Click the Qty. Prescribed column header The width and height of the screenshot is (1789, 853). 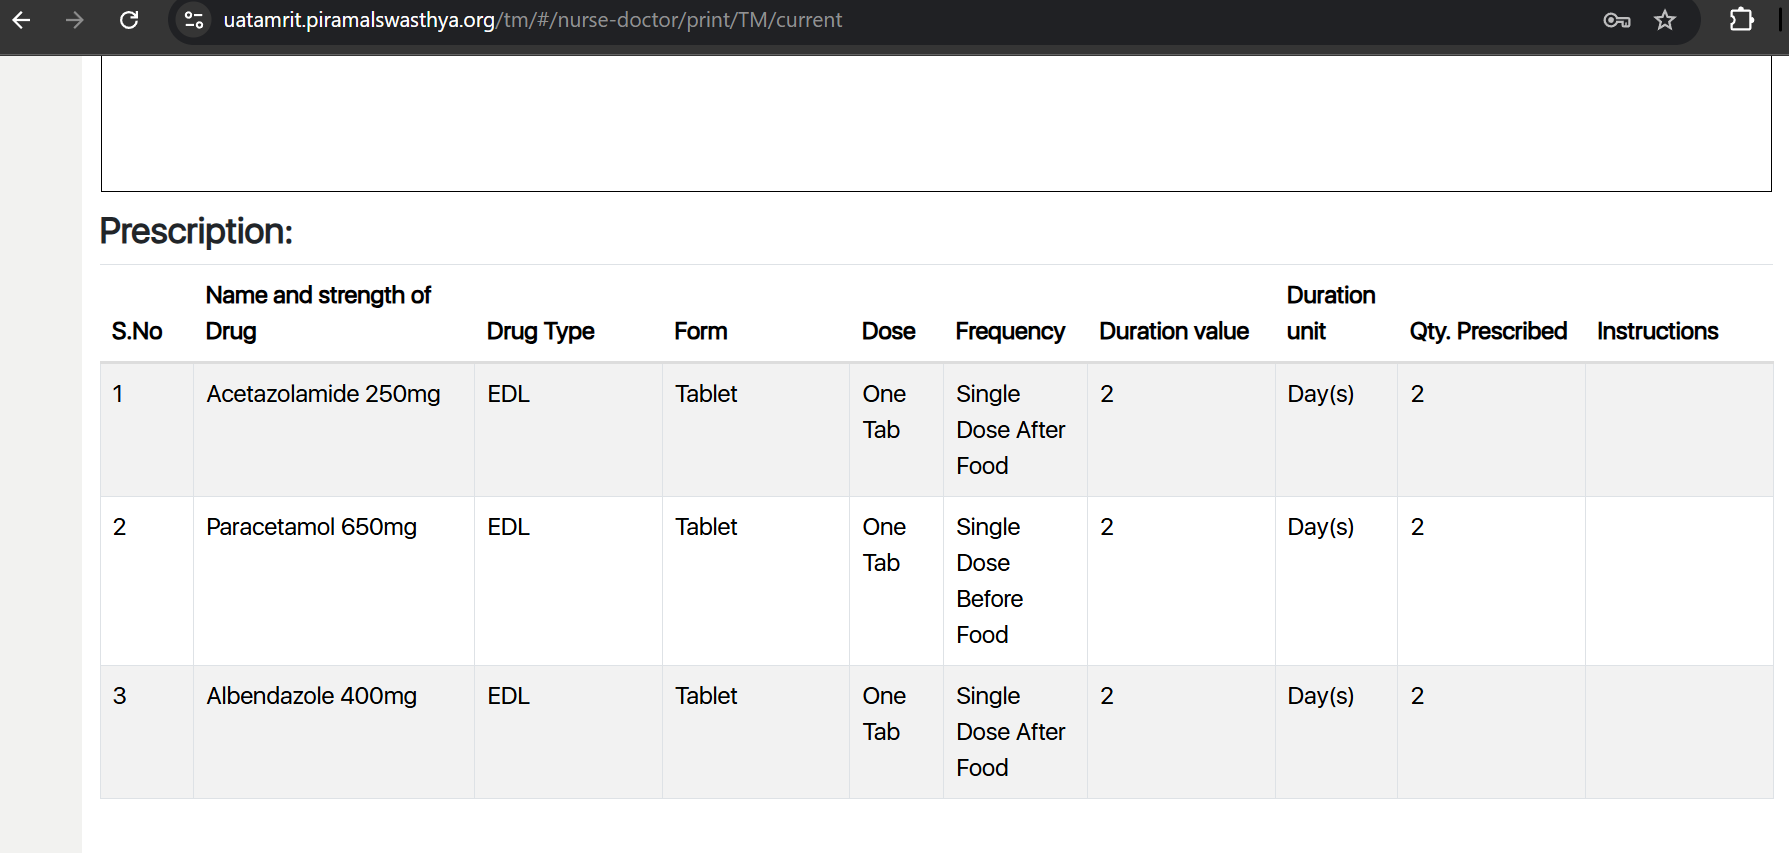(1487, 331)
